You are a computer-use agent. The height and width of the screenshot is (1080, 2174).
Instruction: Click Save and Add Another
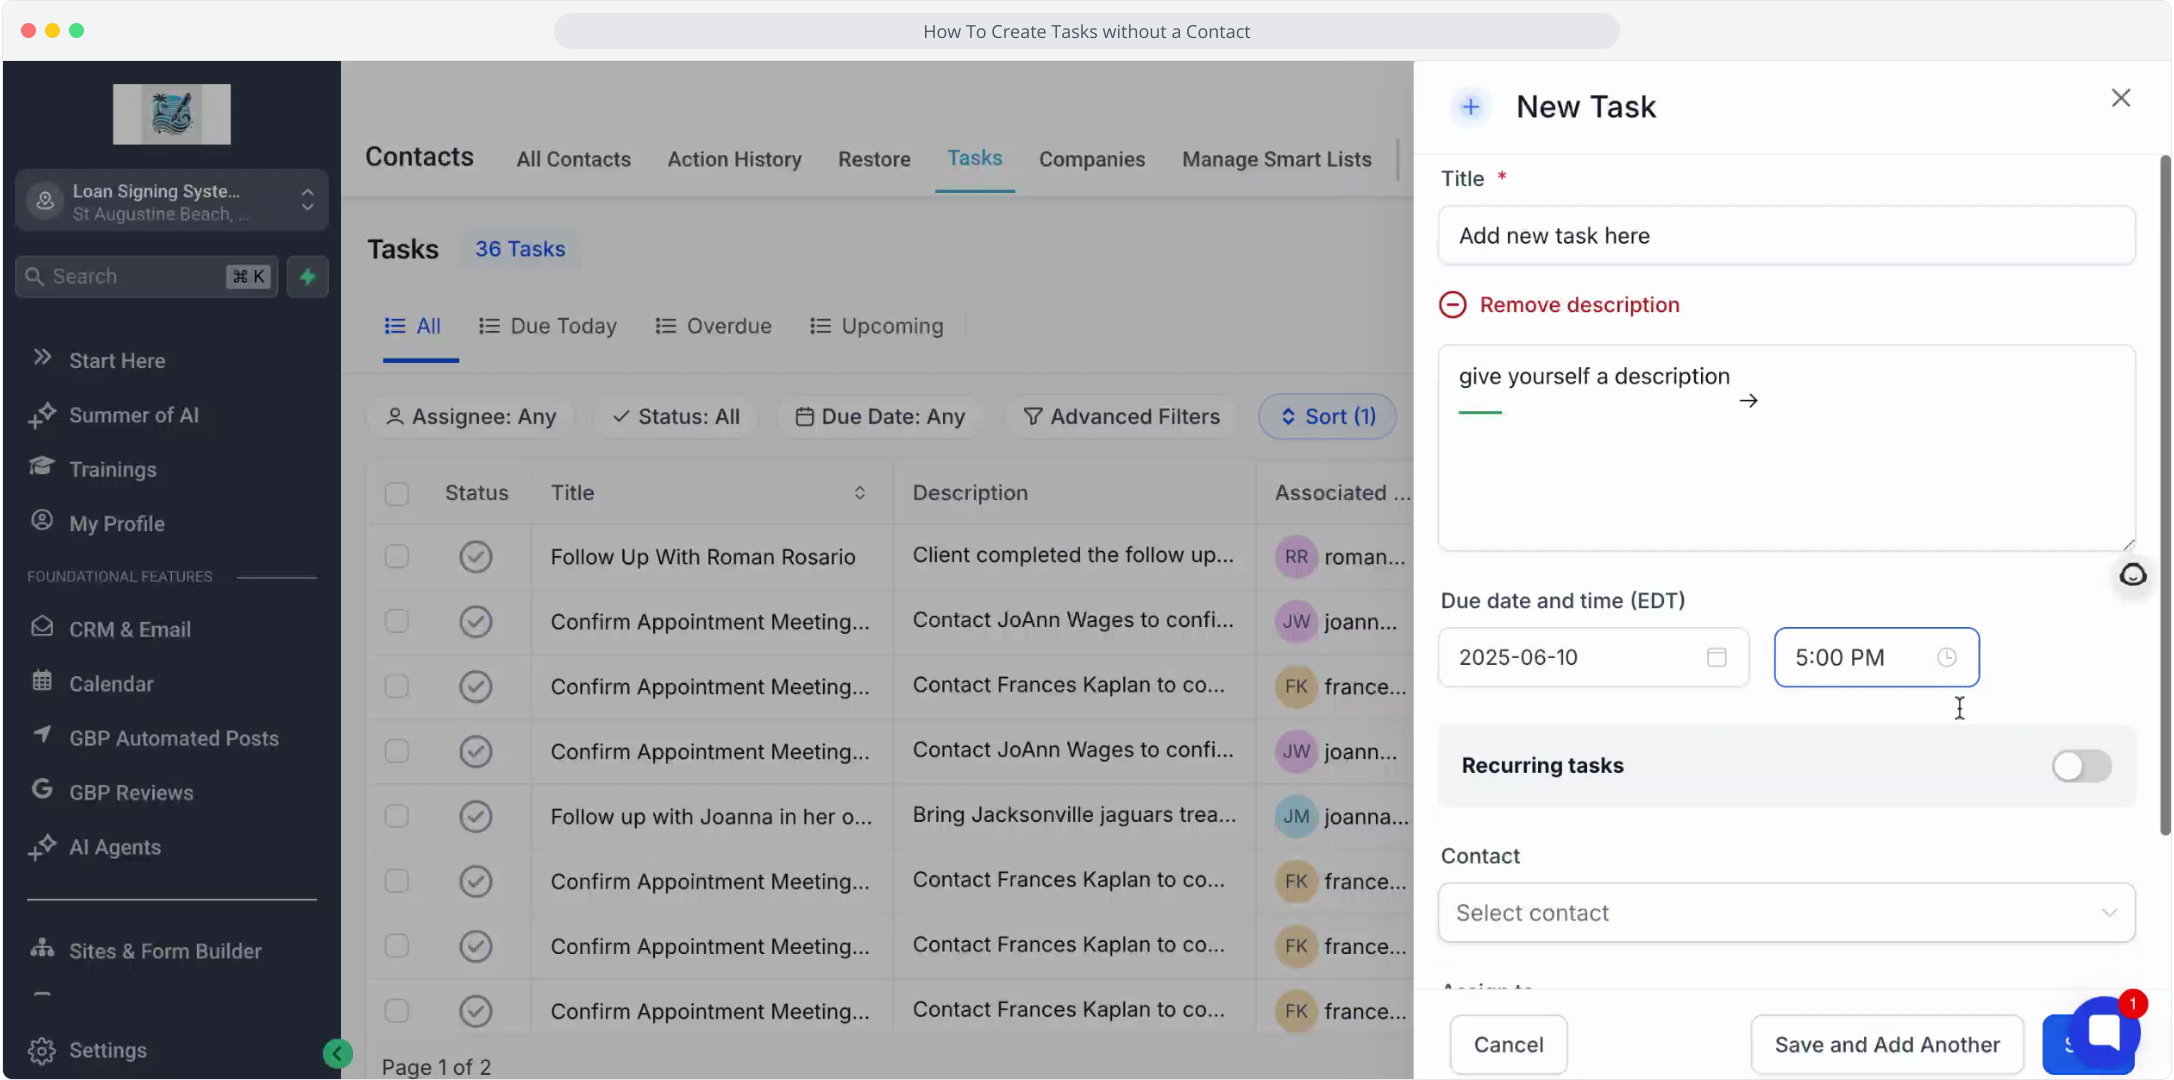(1888, 1046)
